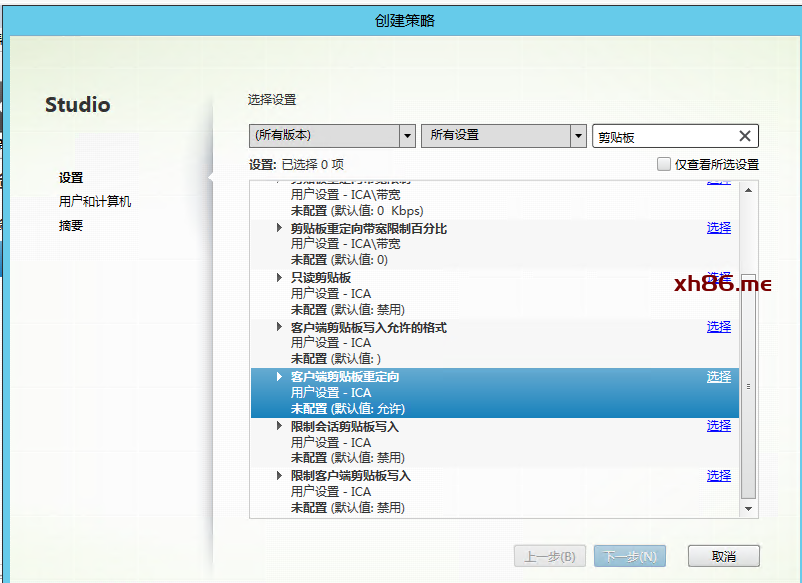Click 选择 link for 客户端剪贴板重定向

pos(718,377)
